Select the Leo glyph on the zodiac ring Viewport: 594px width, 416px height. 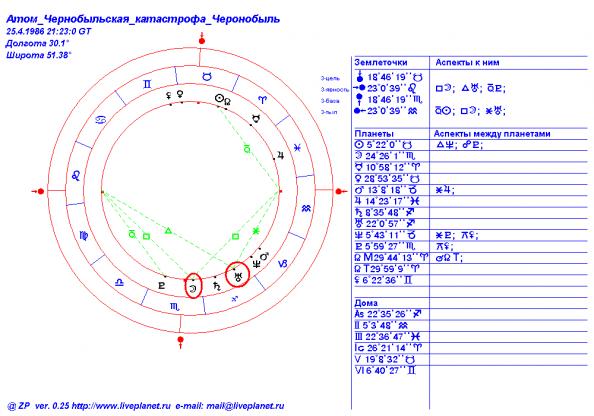pos(76,175)
